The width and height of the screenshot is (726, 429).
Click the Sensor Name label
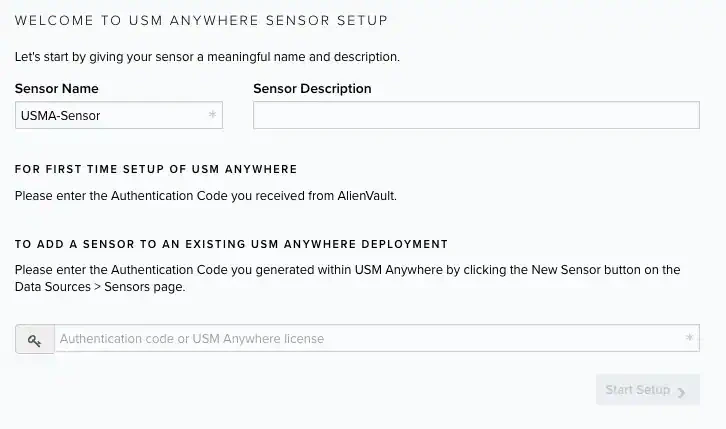click(x=56, y=88)
